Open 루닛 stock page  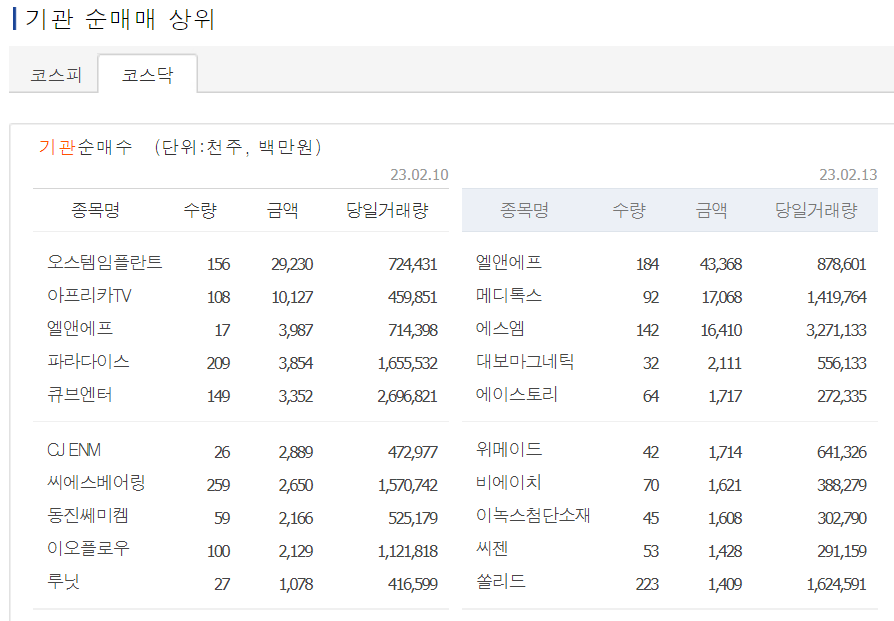(x=63, y=583)
